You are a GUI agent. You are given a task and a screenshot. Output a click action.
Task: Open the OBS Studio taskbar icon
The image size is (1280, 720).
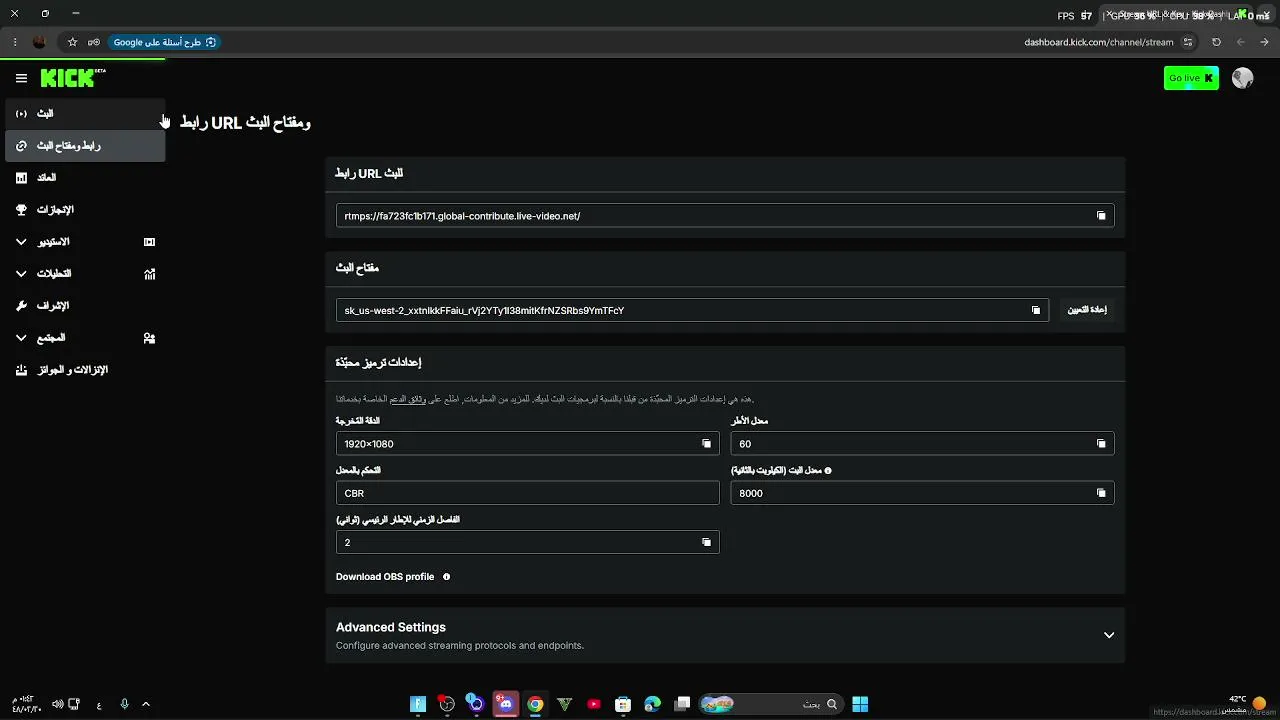coord(447,704)
